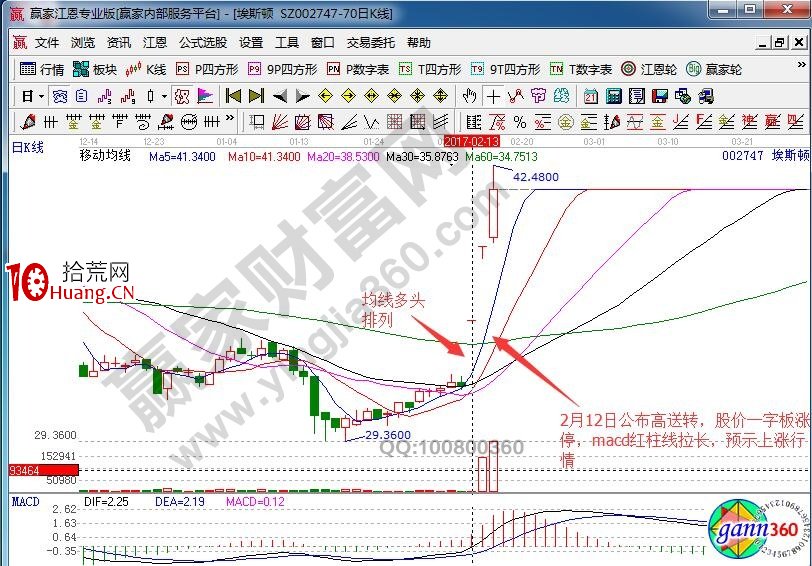Screen dimensions: 812x566
Task: Click the Ma5=41.3400 indicator value
Action: pos(182,157)
